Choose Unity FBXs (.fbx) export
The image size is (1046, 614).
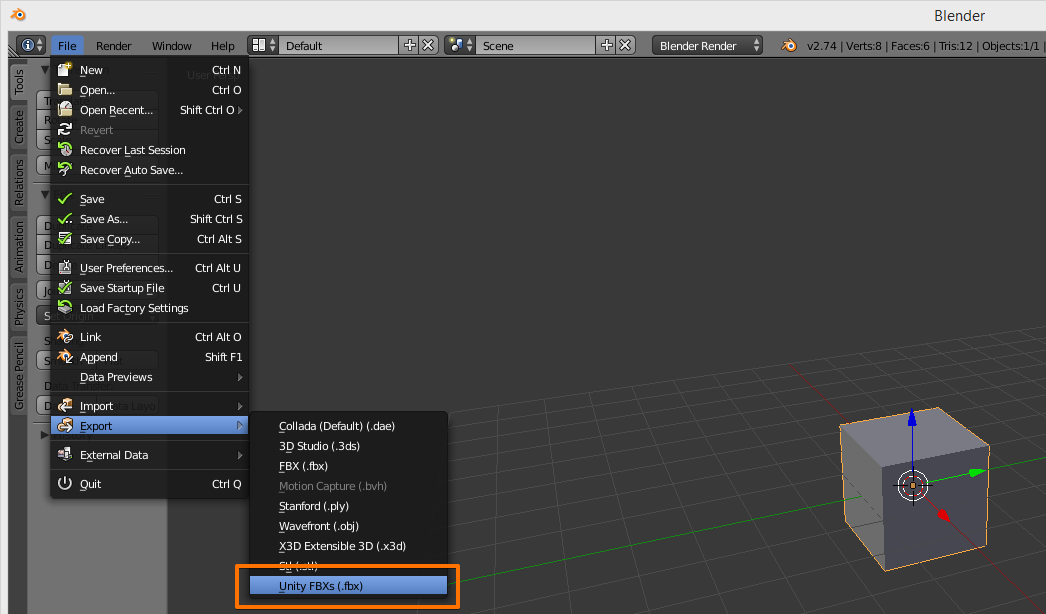348,586
